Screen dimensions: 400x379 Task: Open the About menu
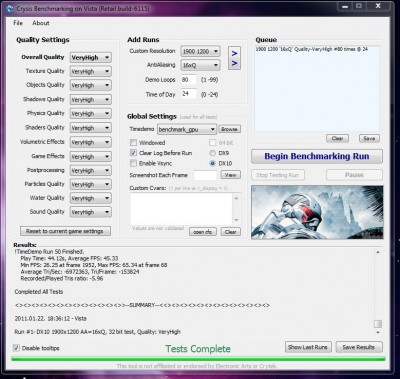[x=41, y=23]
